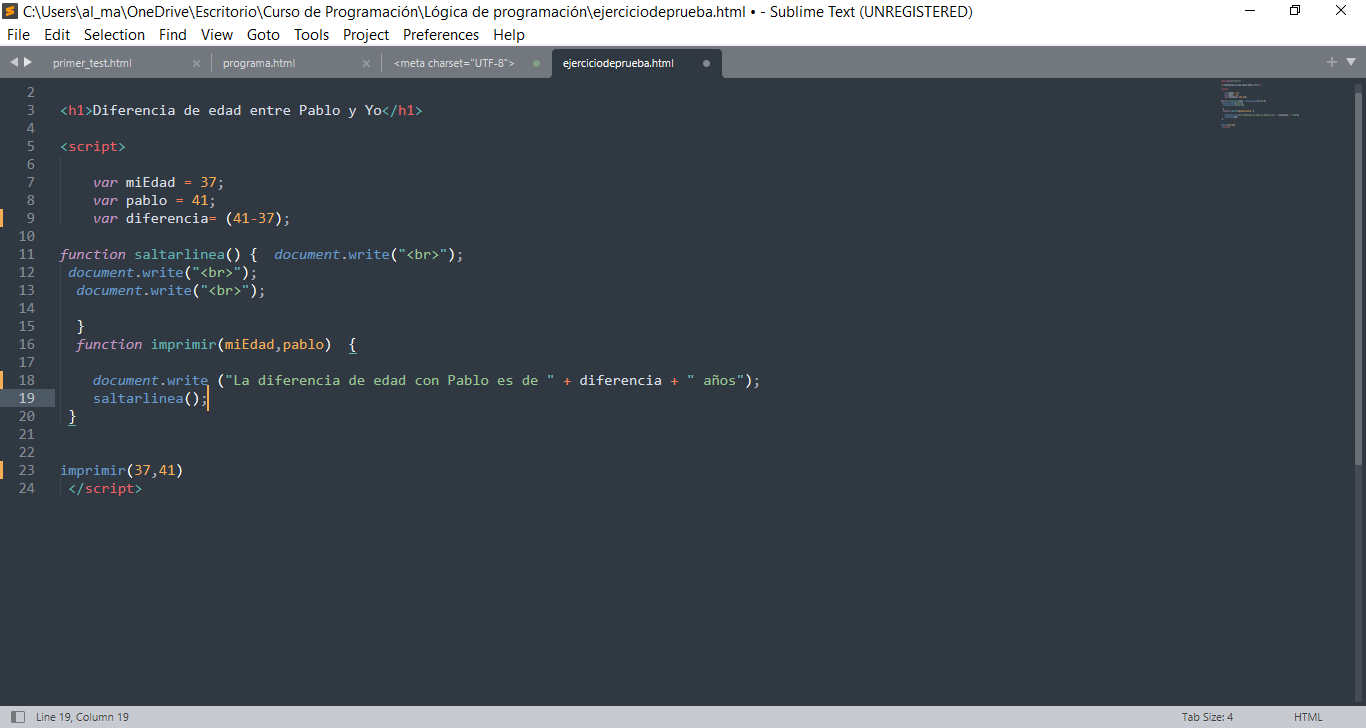
Task: Toggle the side bar icon in status bar
Action: pos(17,717)
